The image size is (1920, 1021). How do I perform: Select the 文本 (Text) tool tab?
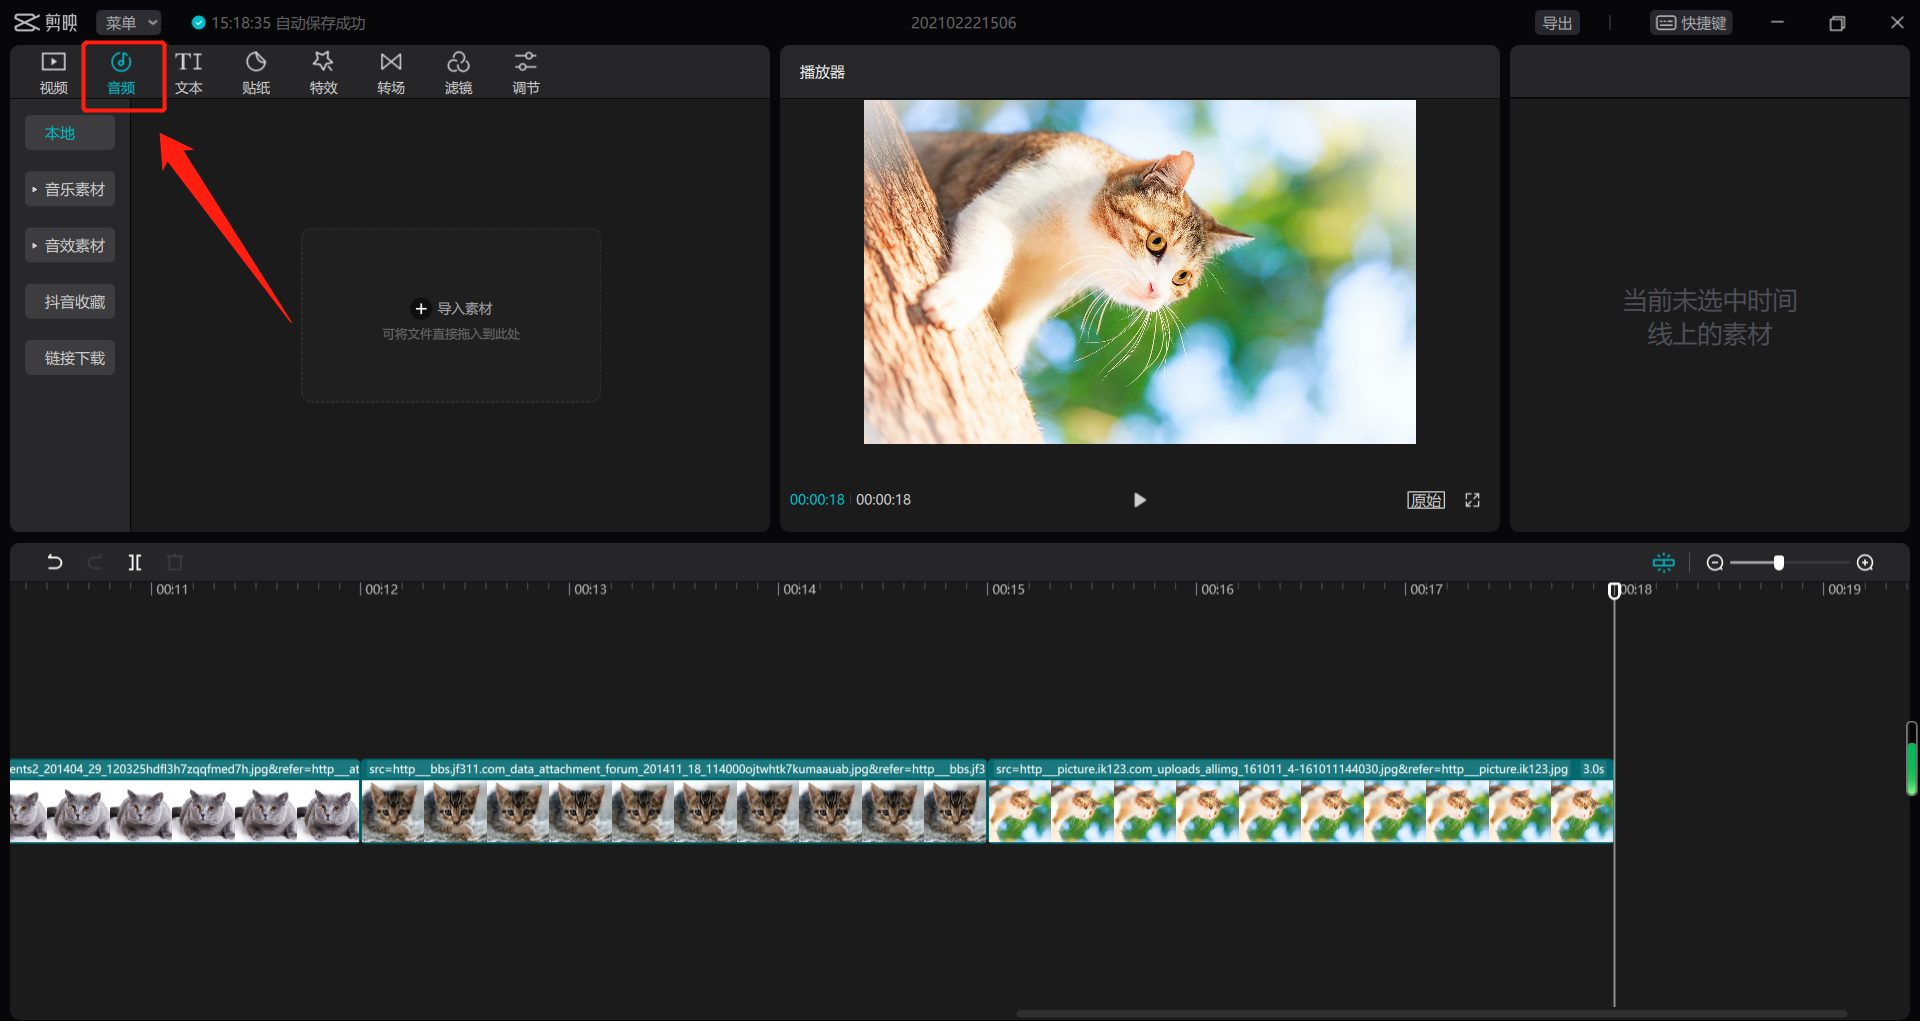click(188, 72)
